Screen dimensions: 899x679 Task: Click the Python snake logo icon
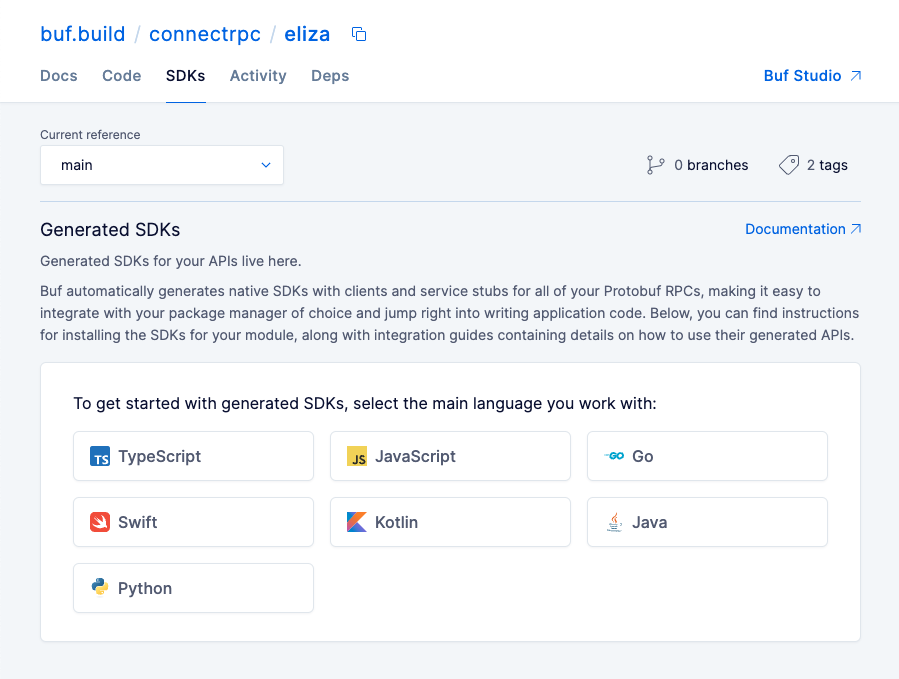click(x=100, y=587)
